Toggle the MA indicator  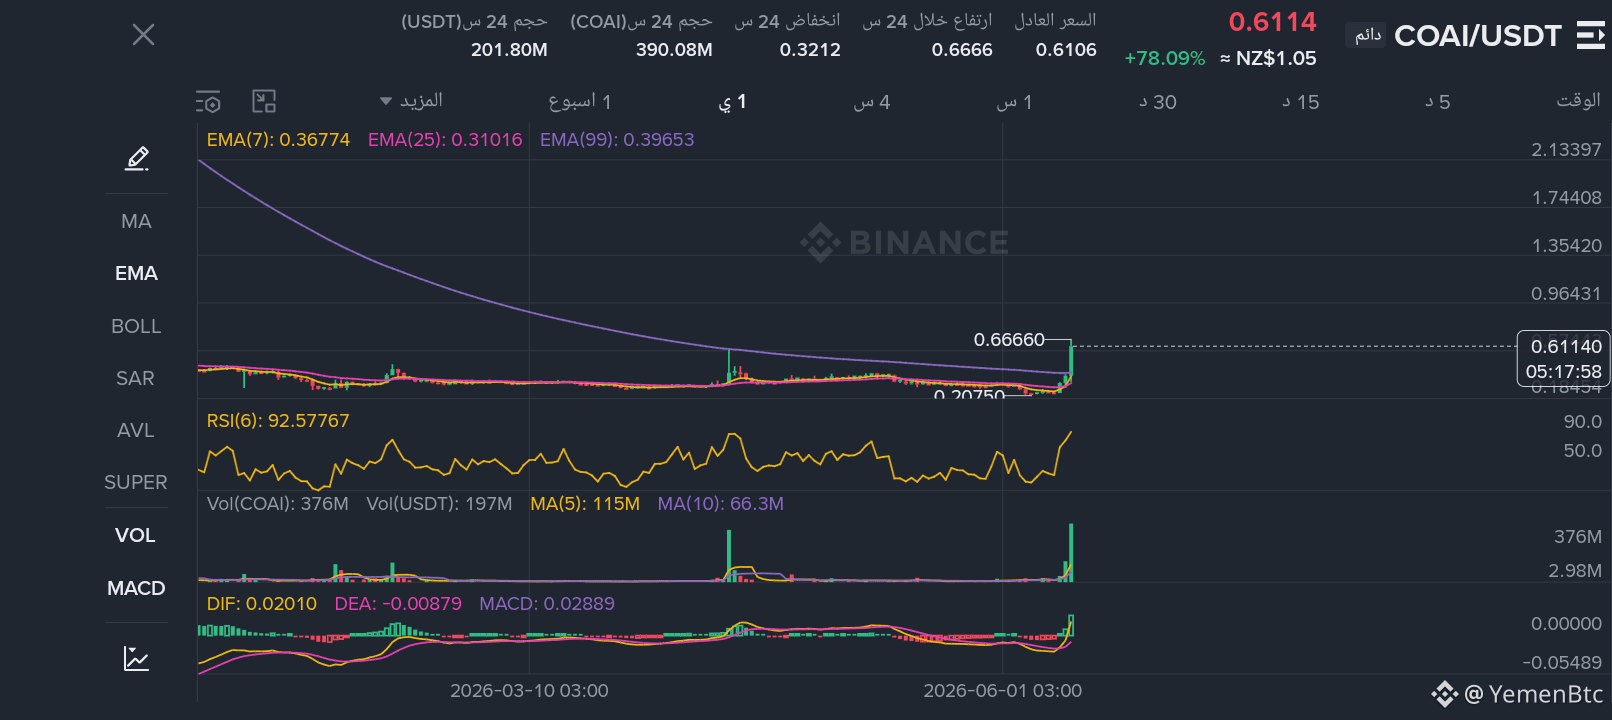[x=136, y=221]
